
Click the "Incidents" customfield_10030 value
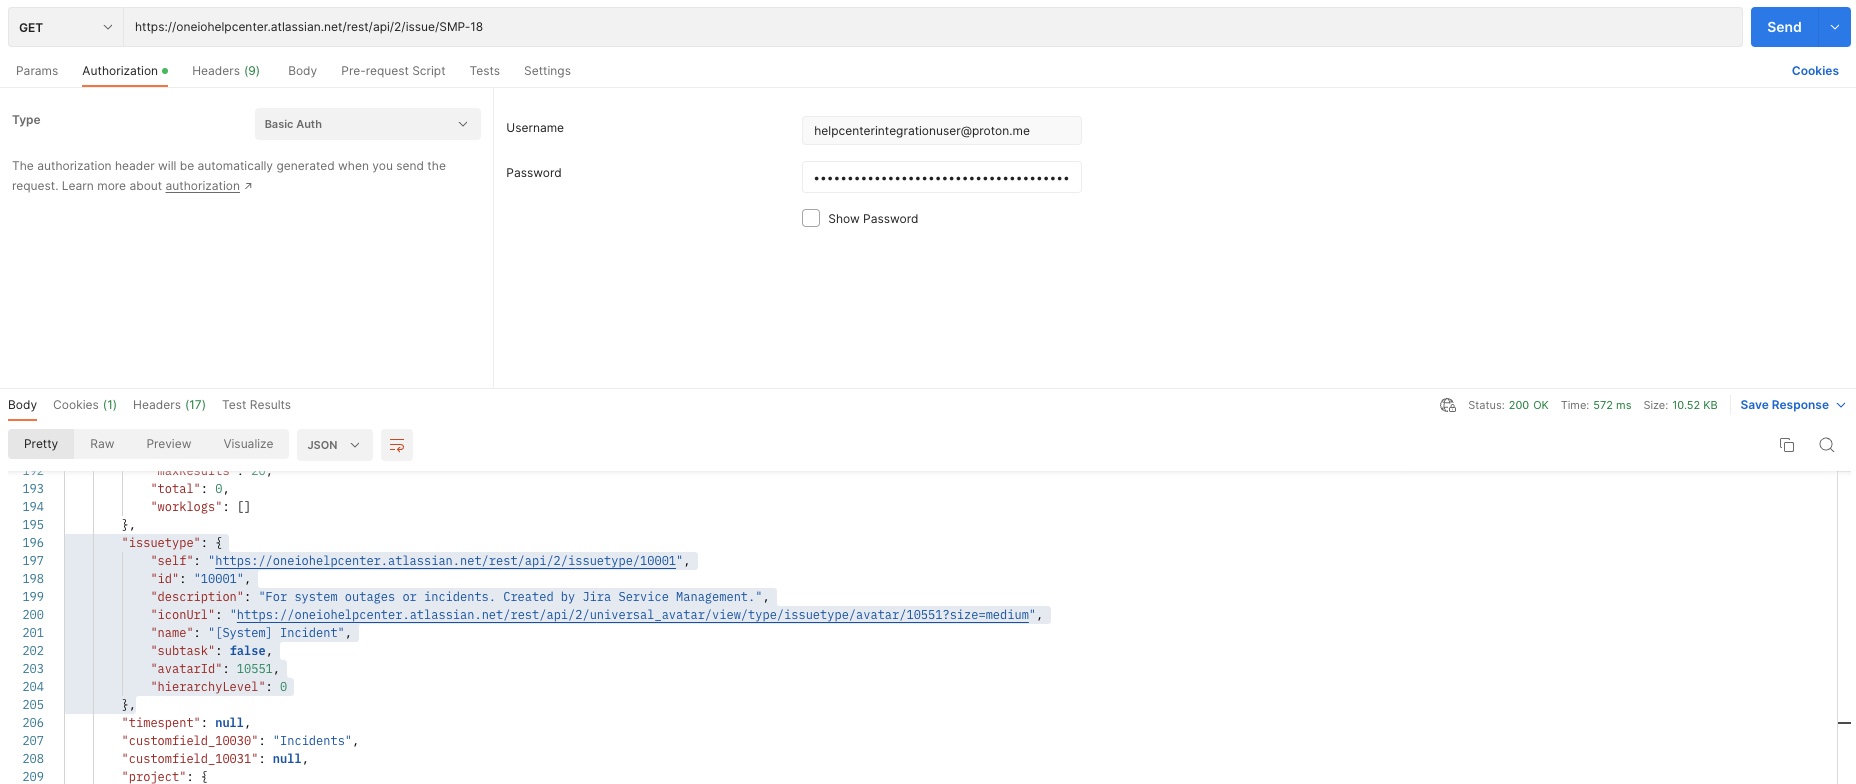[x=312, y=741]
